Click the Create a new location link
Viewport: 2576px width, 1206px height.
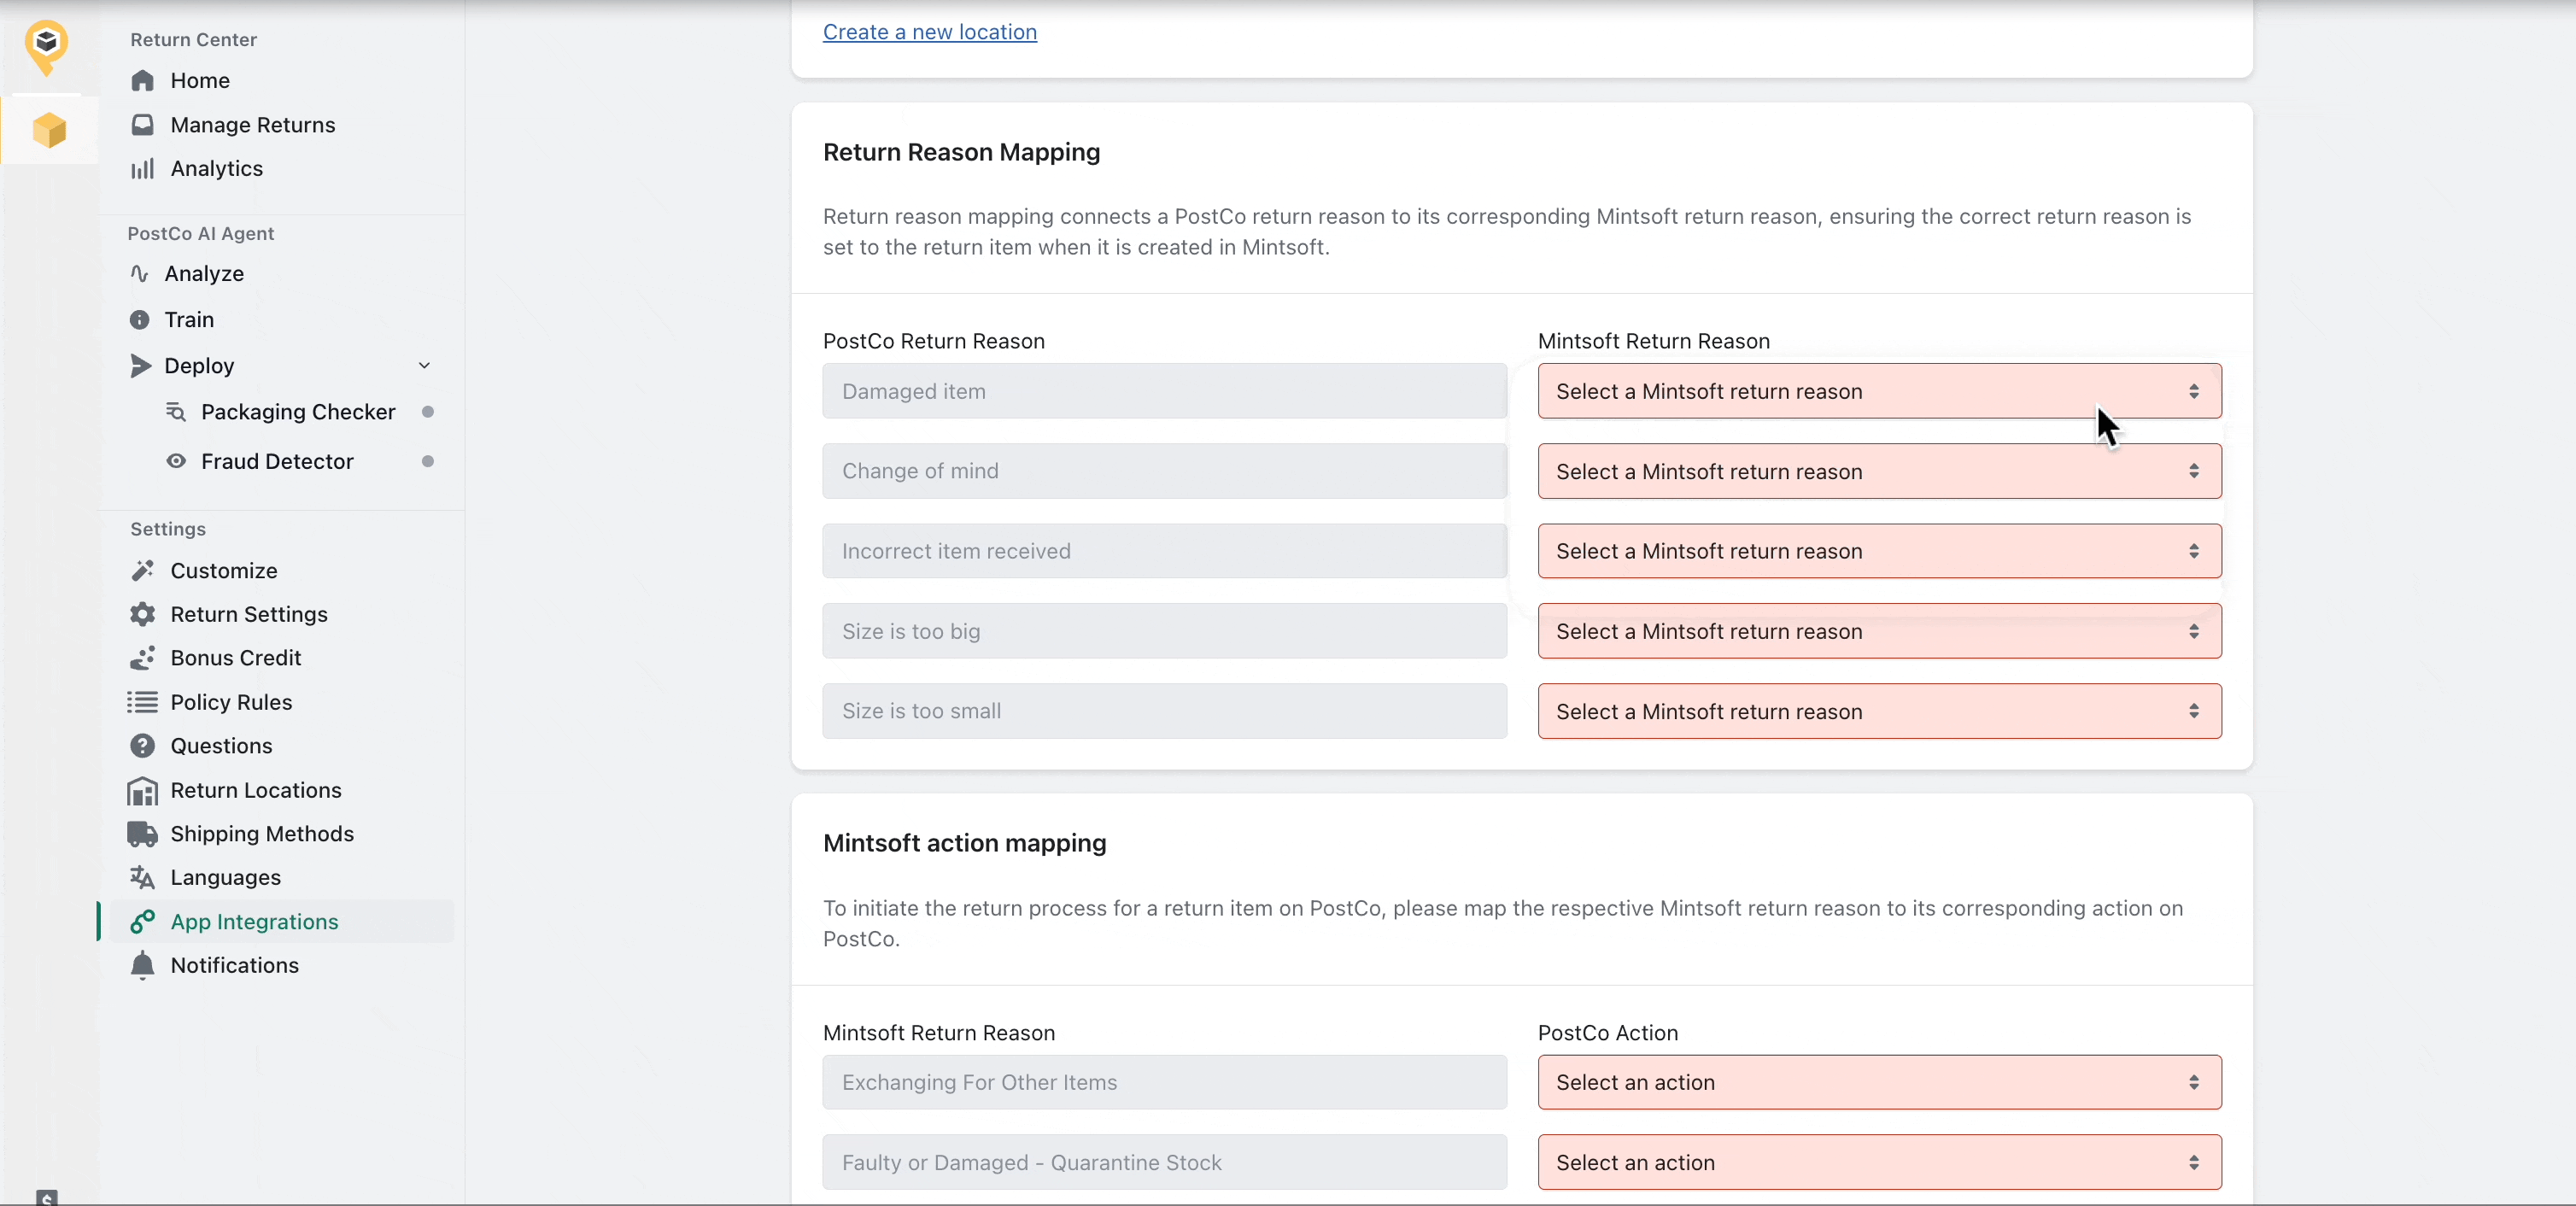929,32
